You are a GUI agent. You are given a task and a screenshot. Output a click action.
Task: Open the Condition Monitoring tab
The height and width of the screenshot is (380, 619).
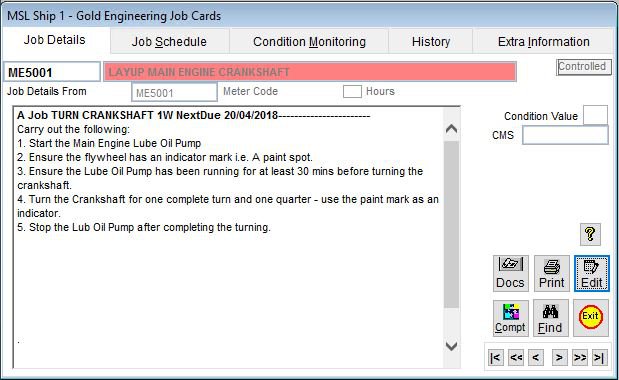coord(309,41)
